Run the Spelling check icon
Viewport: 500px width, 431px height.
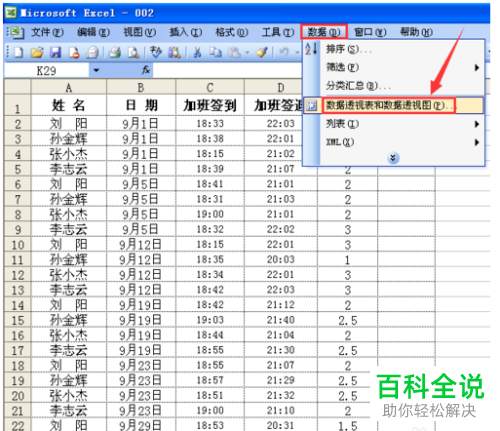[156, 52]
